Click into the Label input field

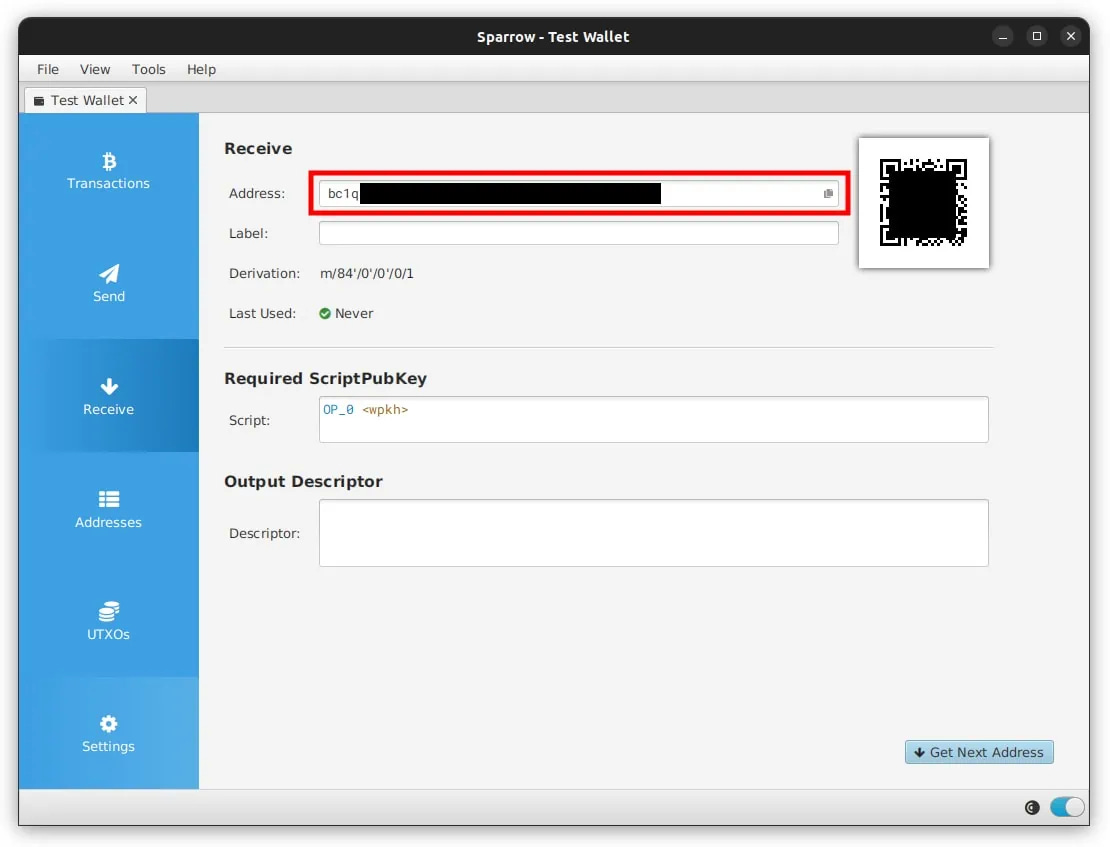[578, 233]
